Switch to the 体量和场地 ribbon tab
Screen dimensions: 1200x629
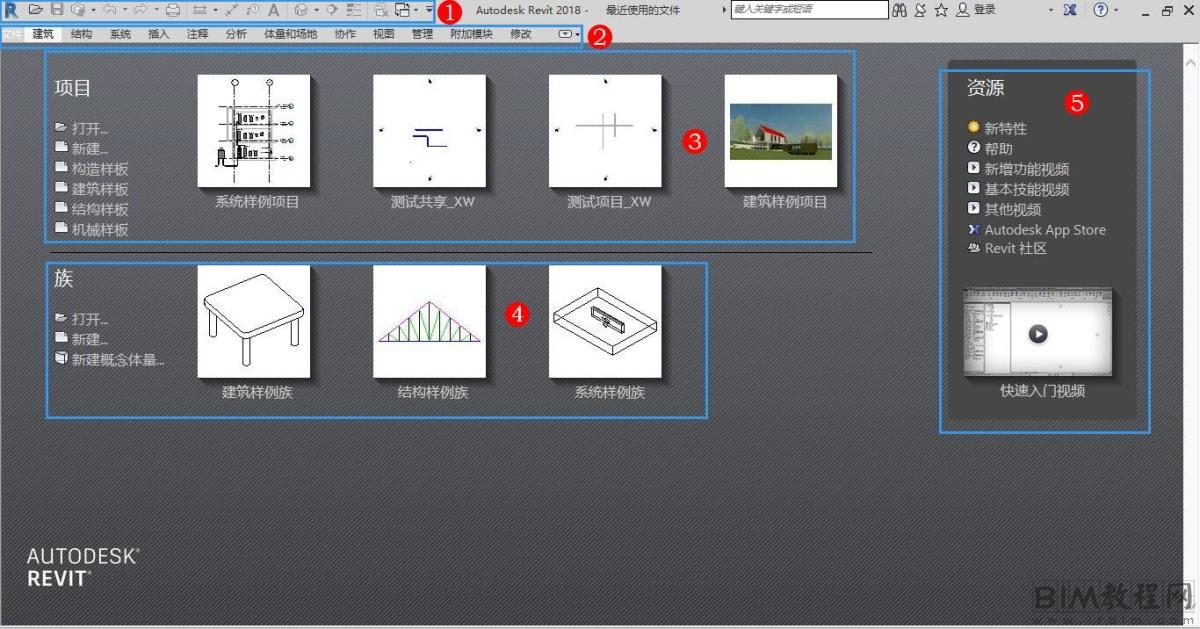click(290, 34)
